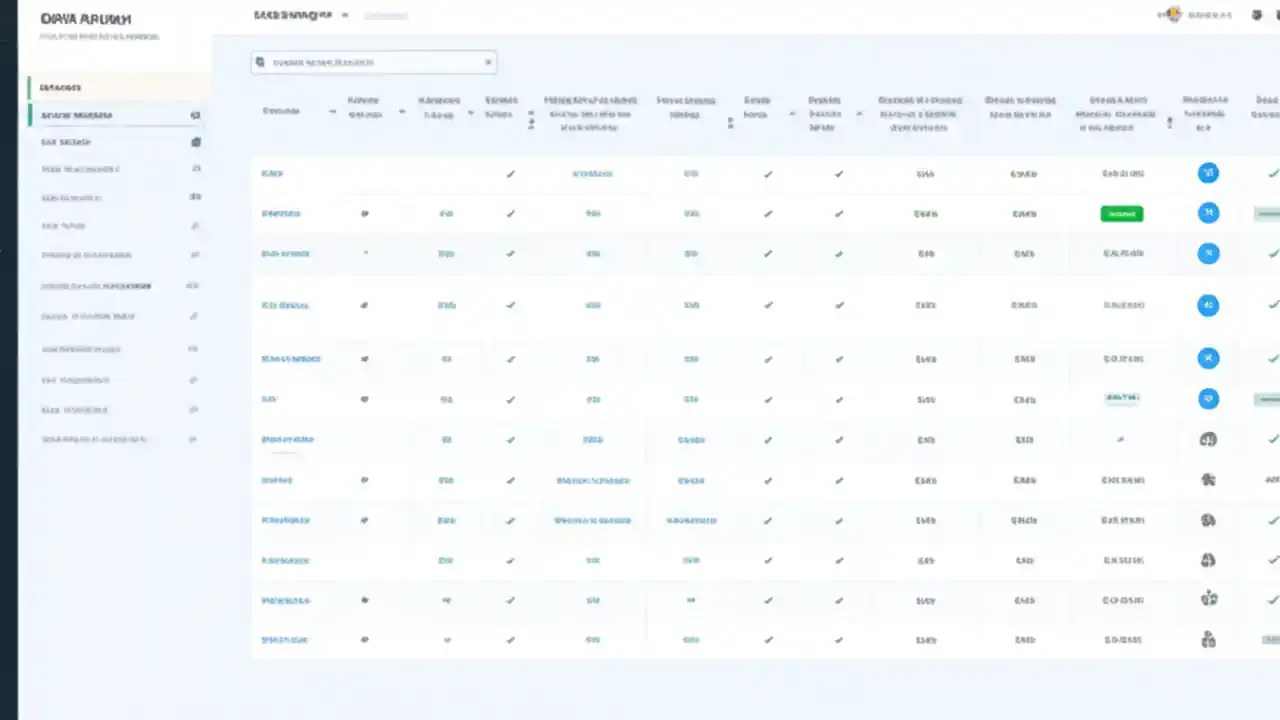Click inside the search input field above the table

373,62
